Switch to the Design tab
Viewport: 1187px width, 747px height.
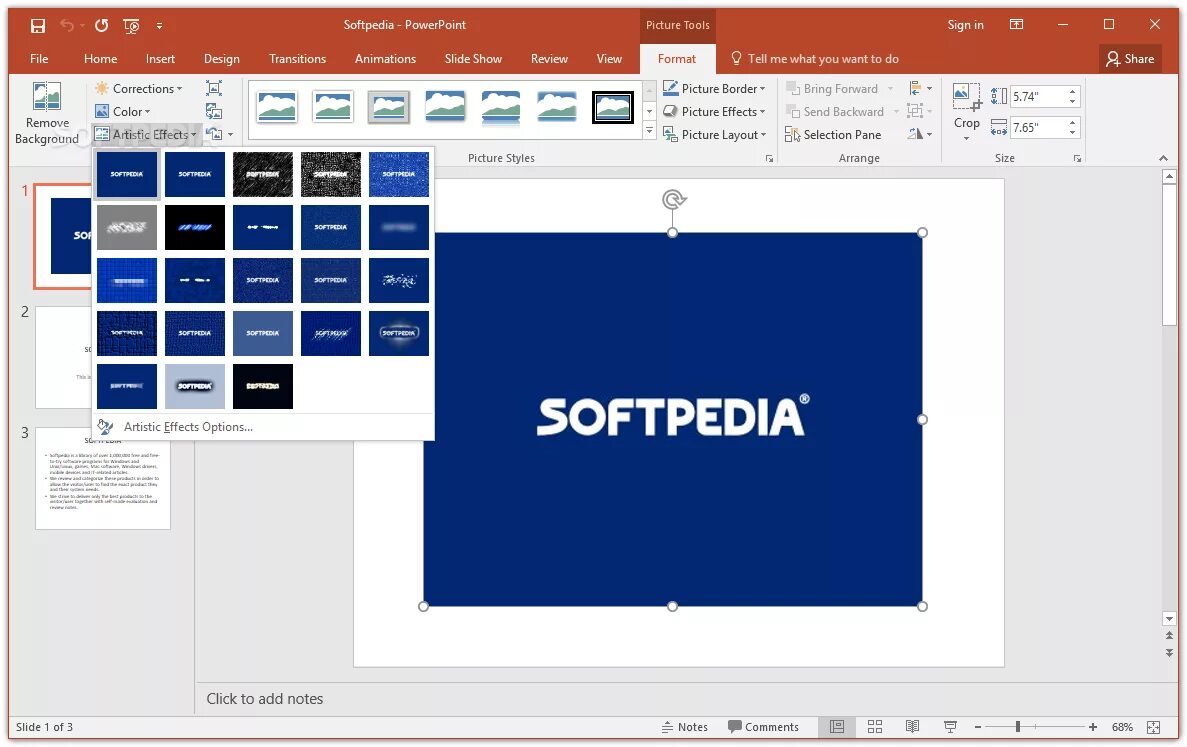click(221, 58)
